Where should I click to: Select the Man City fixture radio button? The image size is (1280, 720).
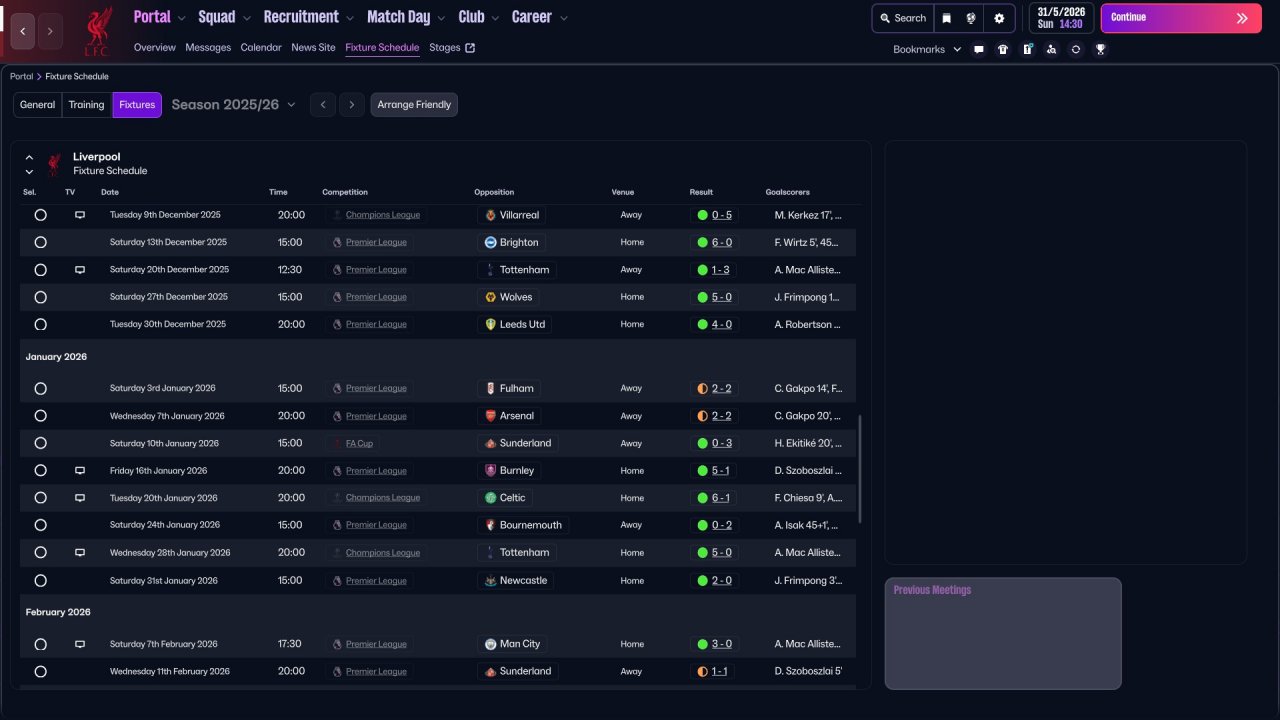tap(40, 645)
